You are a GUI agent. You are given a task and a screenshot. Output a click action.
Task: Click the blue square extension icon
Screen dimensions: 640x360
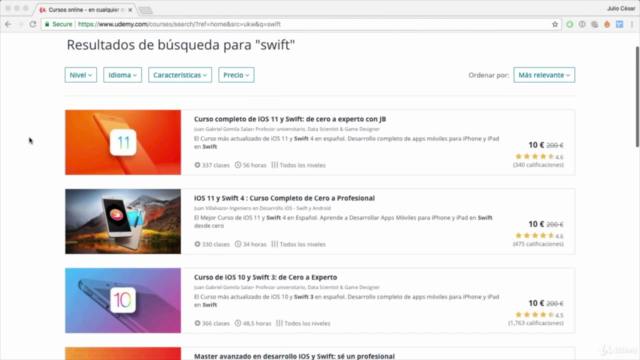[620, 24]
